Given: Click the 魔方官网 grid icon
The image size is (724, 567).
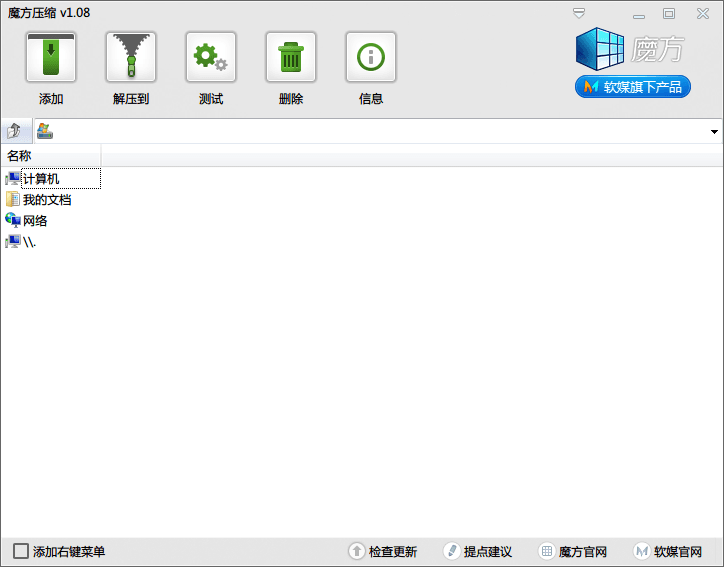Looking at the screenshot, I should pos(547,551).
